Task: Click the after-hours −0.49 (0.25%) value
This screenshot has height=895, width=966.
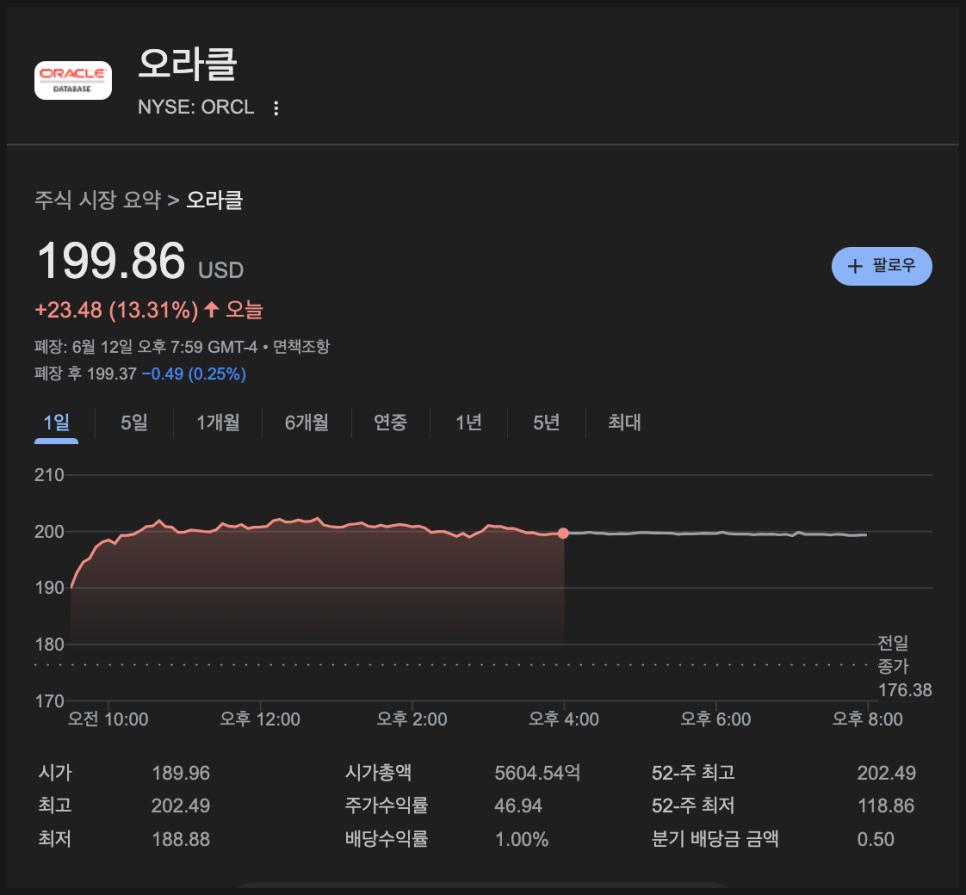Action: (194, 374)
